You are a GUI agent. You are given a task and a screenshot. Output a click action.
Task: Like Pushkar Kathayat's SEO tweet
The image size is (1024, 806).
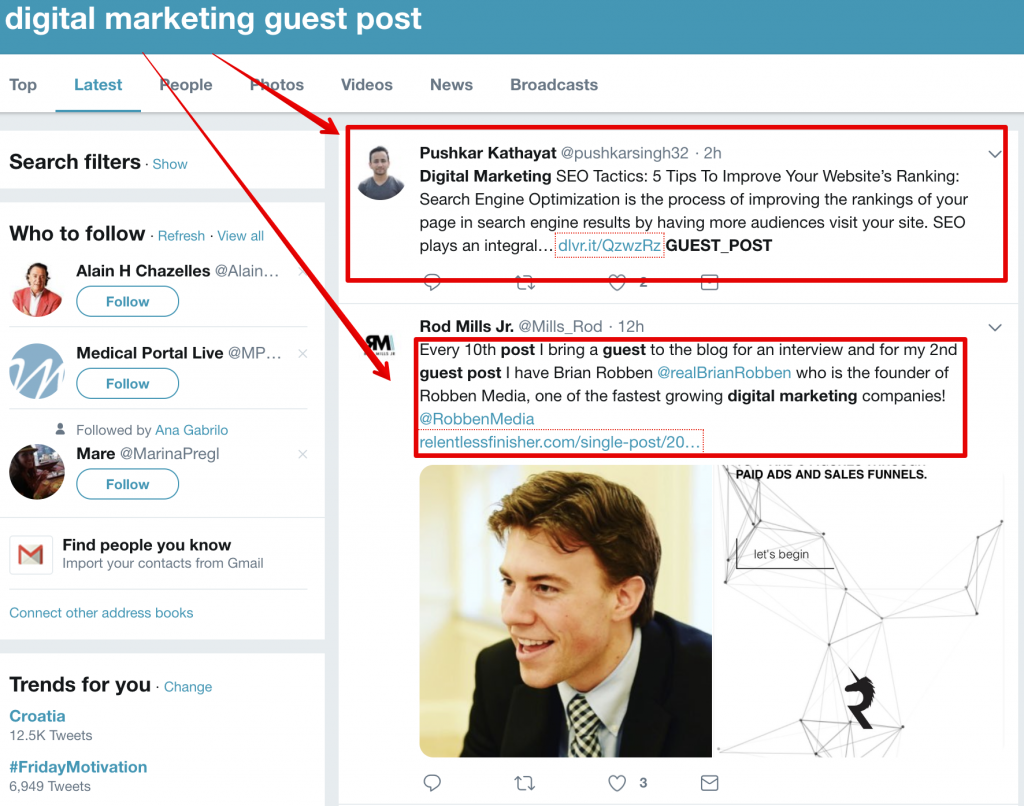point(618,283)
